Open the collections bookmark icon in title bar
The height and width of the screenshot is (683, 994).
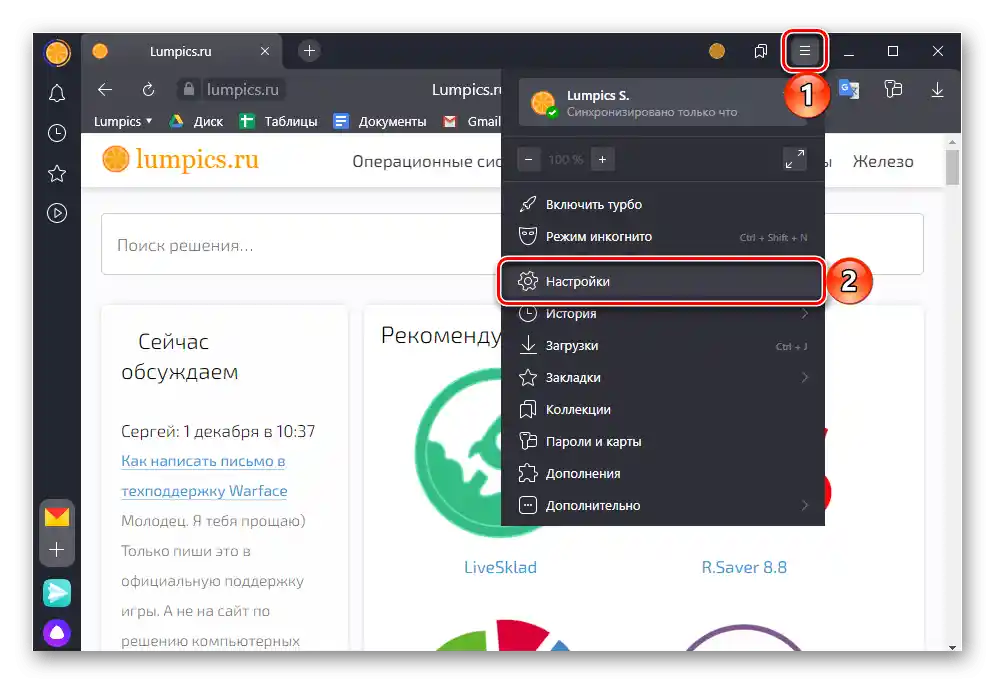761,51
